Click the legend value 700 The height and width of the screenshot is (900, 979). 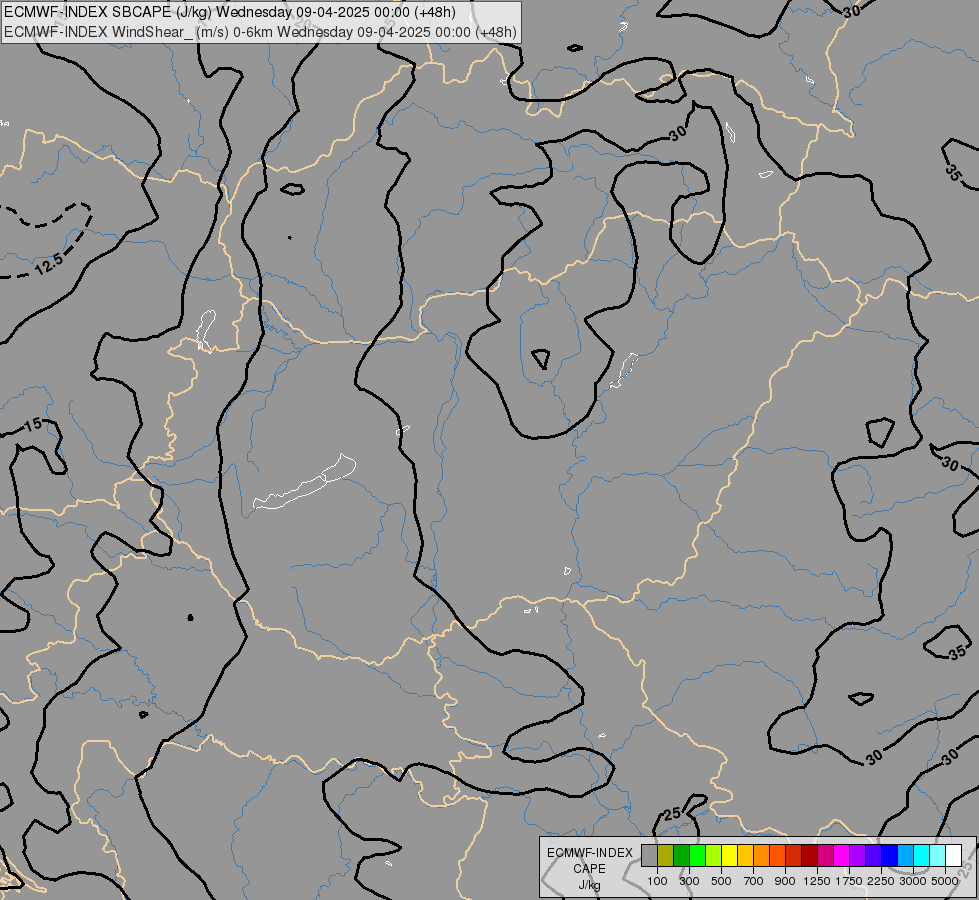754,881
